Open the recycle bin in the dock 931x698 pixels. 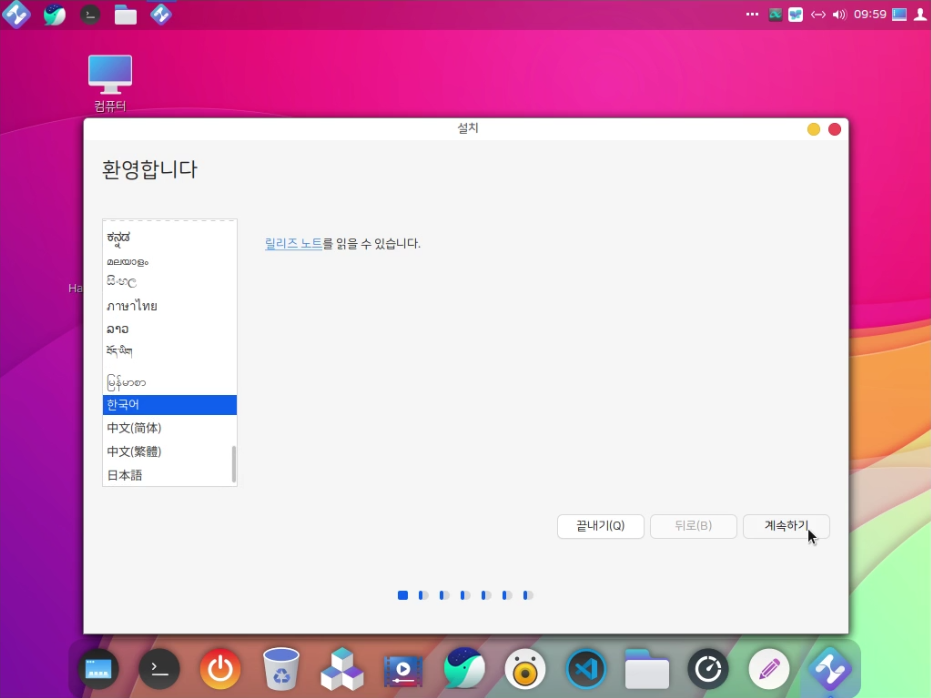(x=281, y=668)
